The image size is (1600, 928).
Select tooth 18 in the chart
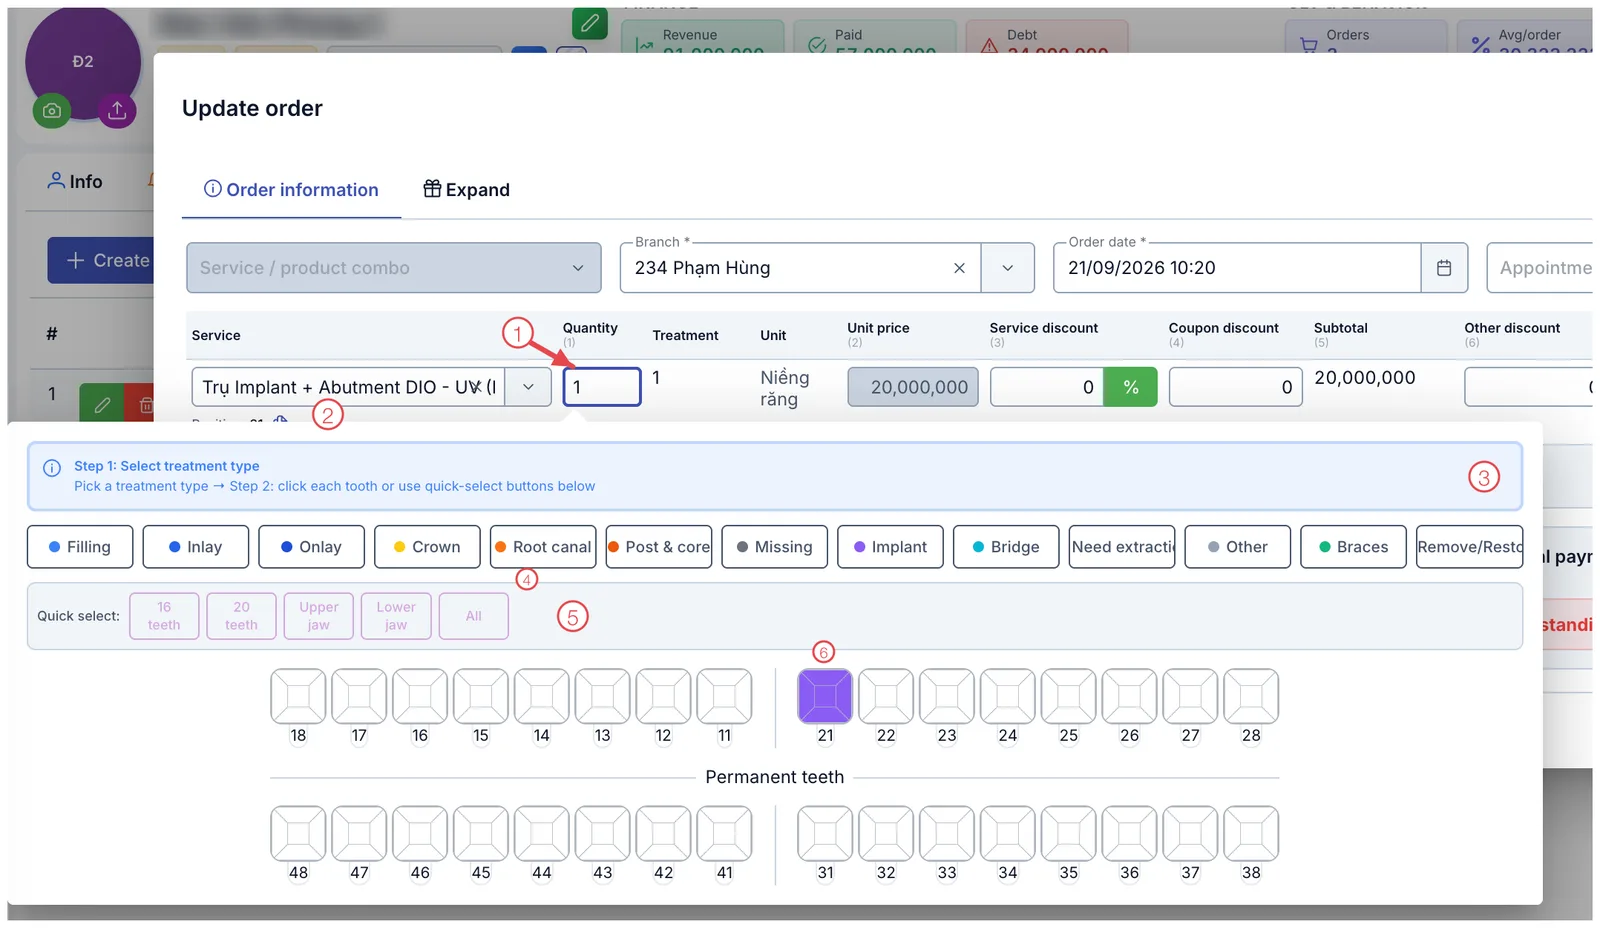tap(298, 696)
